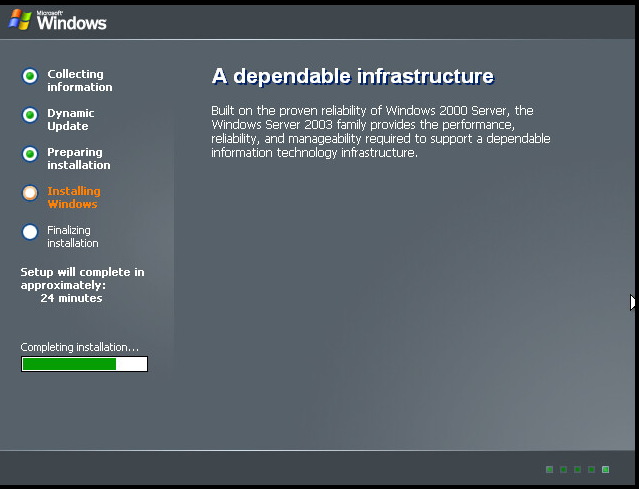The width and height of the screenshot is (639, 489).
Task: Click the Windows wordmark in the header
Action: pos(72,21)
